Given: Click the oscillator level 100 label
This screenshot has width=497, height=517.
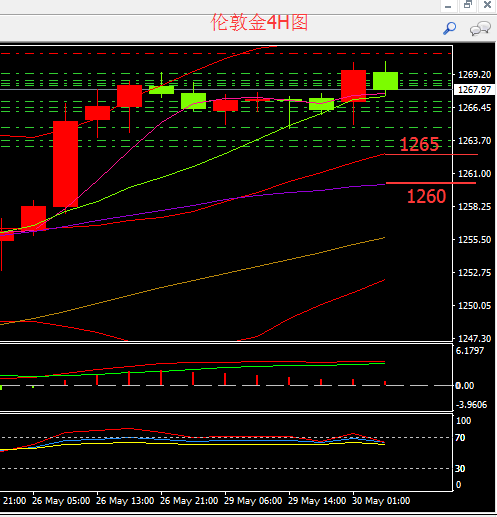Looking at the screenshot, I should tap(463, 421).
